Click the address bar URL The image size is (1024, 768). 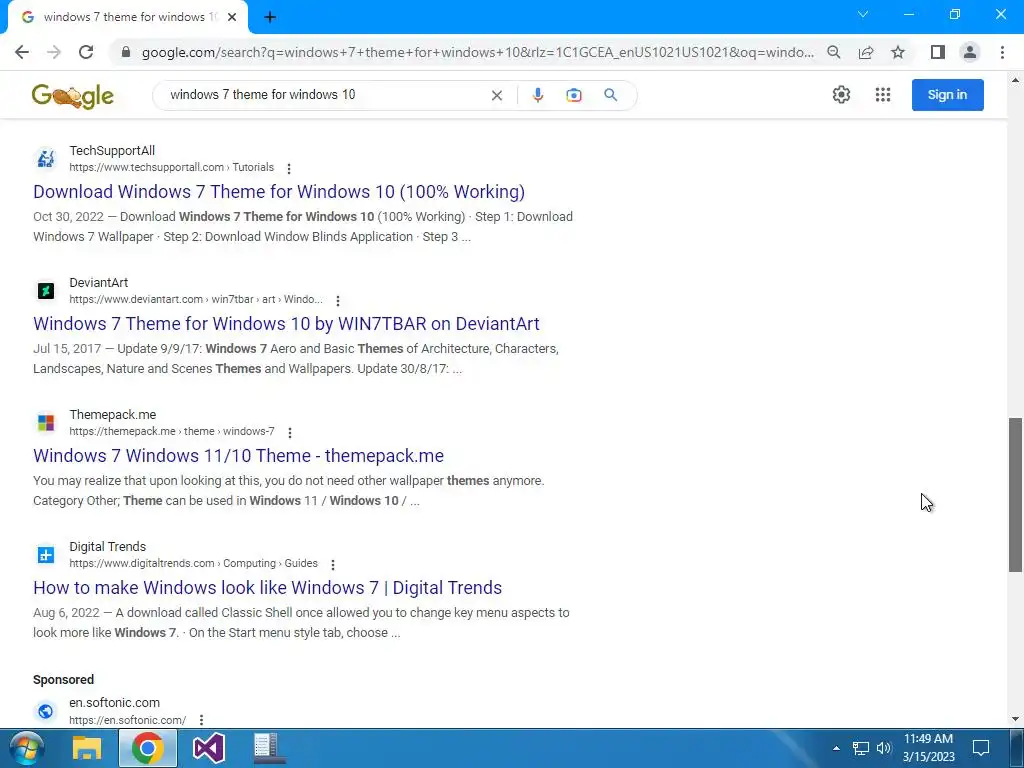click(x=477, y=52)
